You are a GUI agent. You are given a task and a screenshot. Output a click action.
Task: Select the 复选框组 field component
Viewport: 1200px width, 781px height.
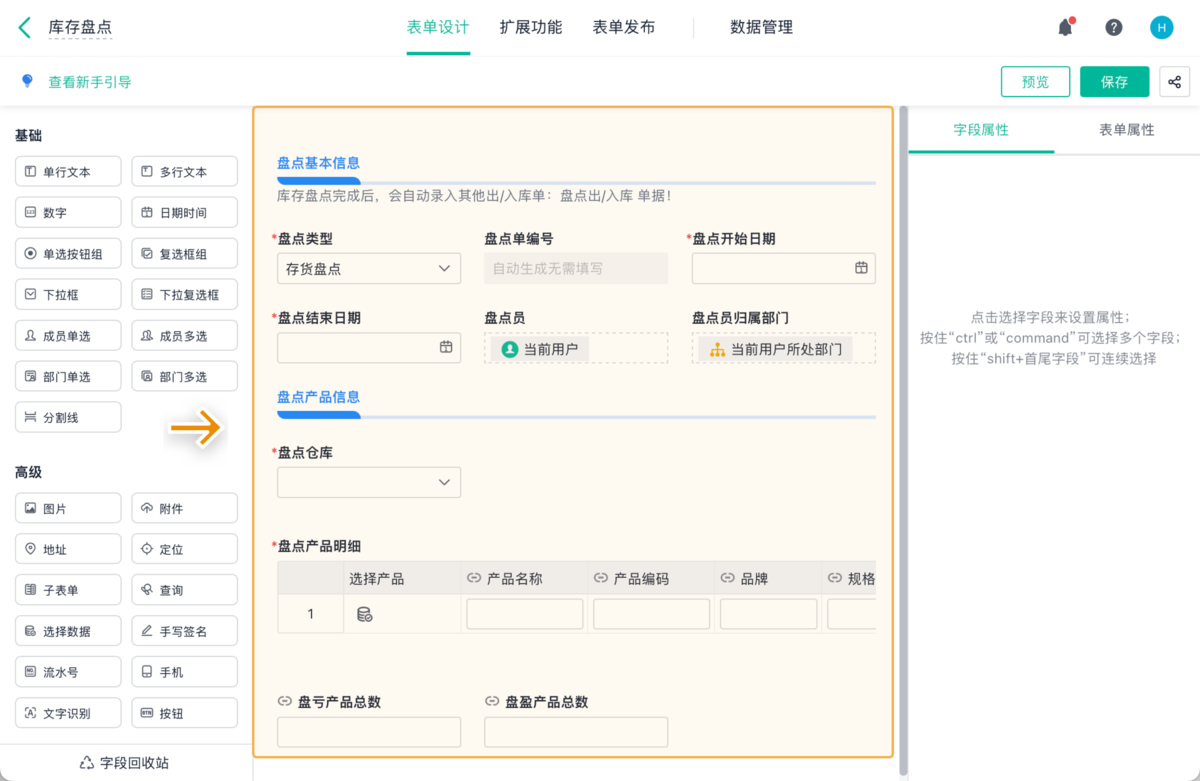[x=184, y=254]
